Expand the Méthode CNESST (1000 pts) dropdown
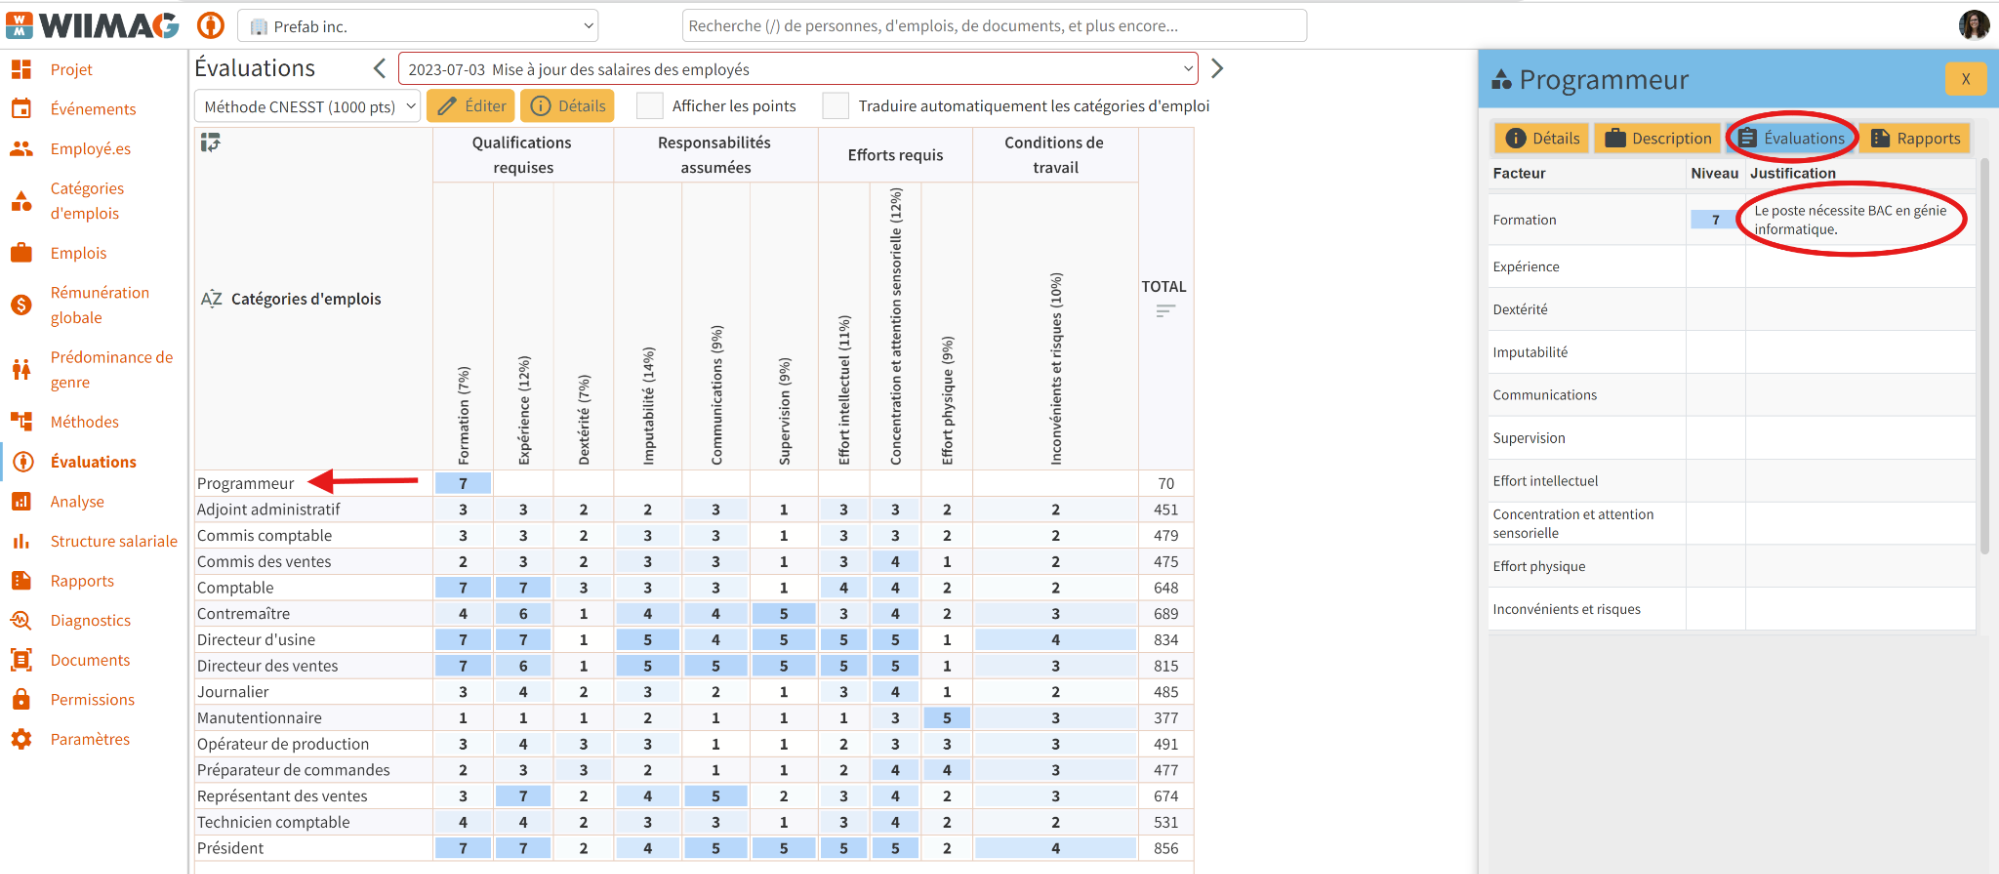 (x=307, y=107)
